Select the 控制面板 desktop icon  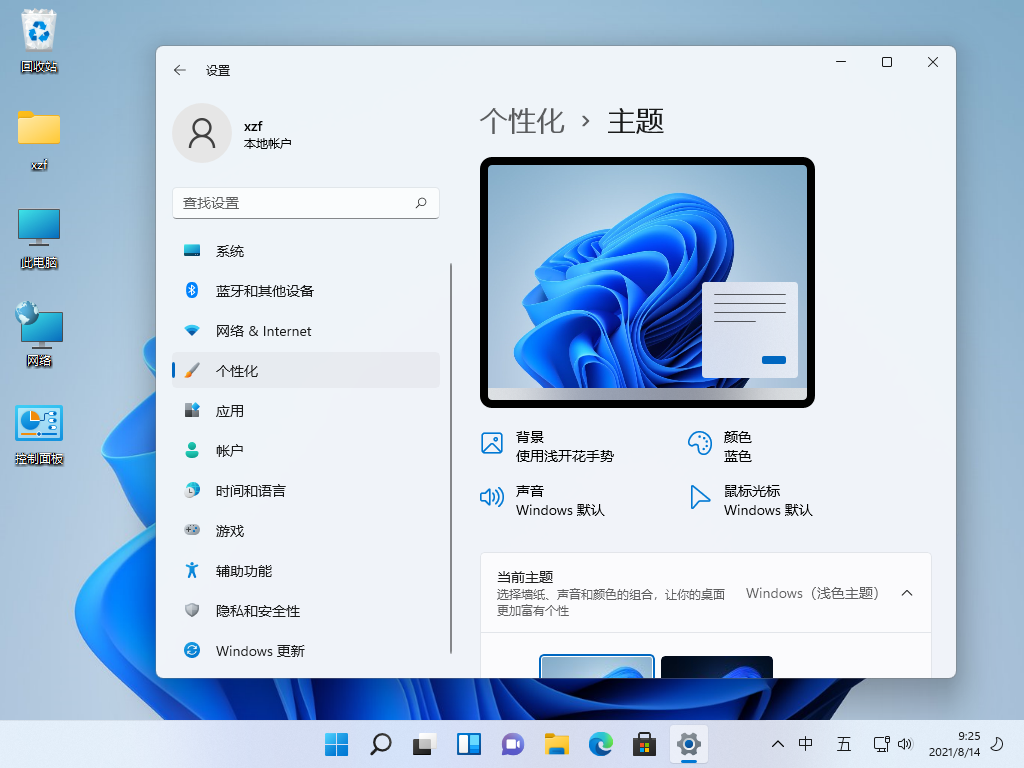tap(39, 434)
